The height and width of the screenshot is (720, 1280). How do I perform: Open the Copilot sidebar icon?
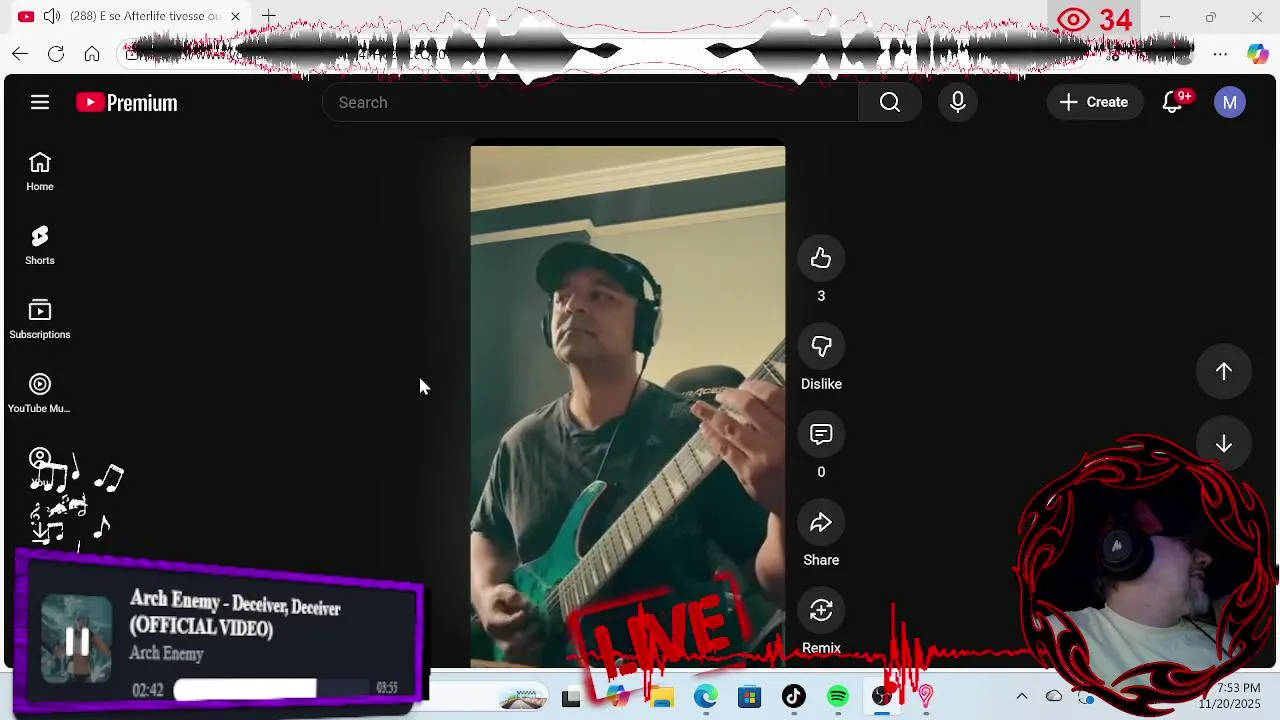pos(1257,54)
